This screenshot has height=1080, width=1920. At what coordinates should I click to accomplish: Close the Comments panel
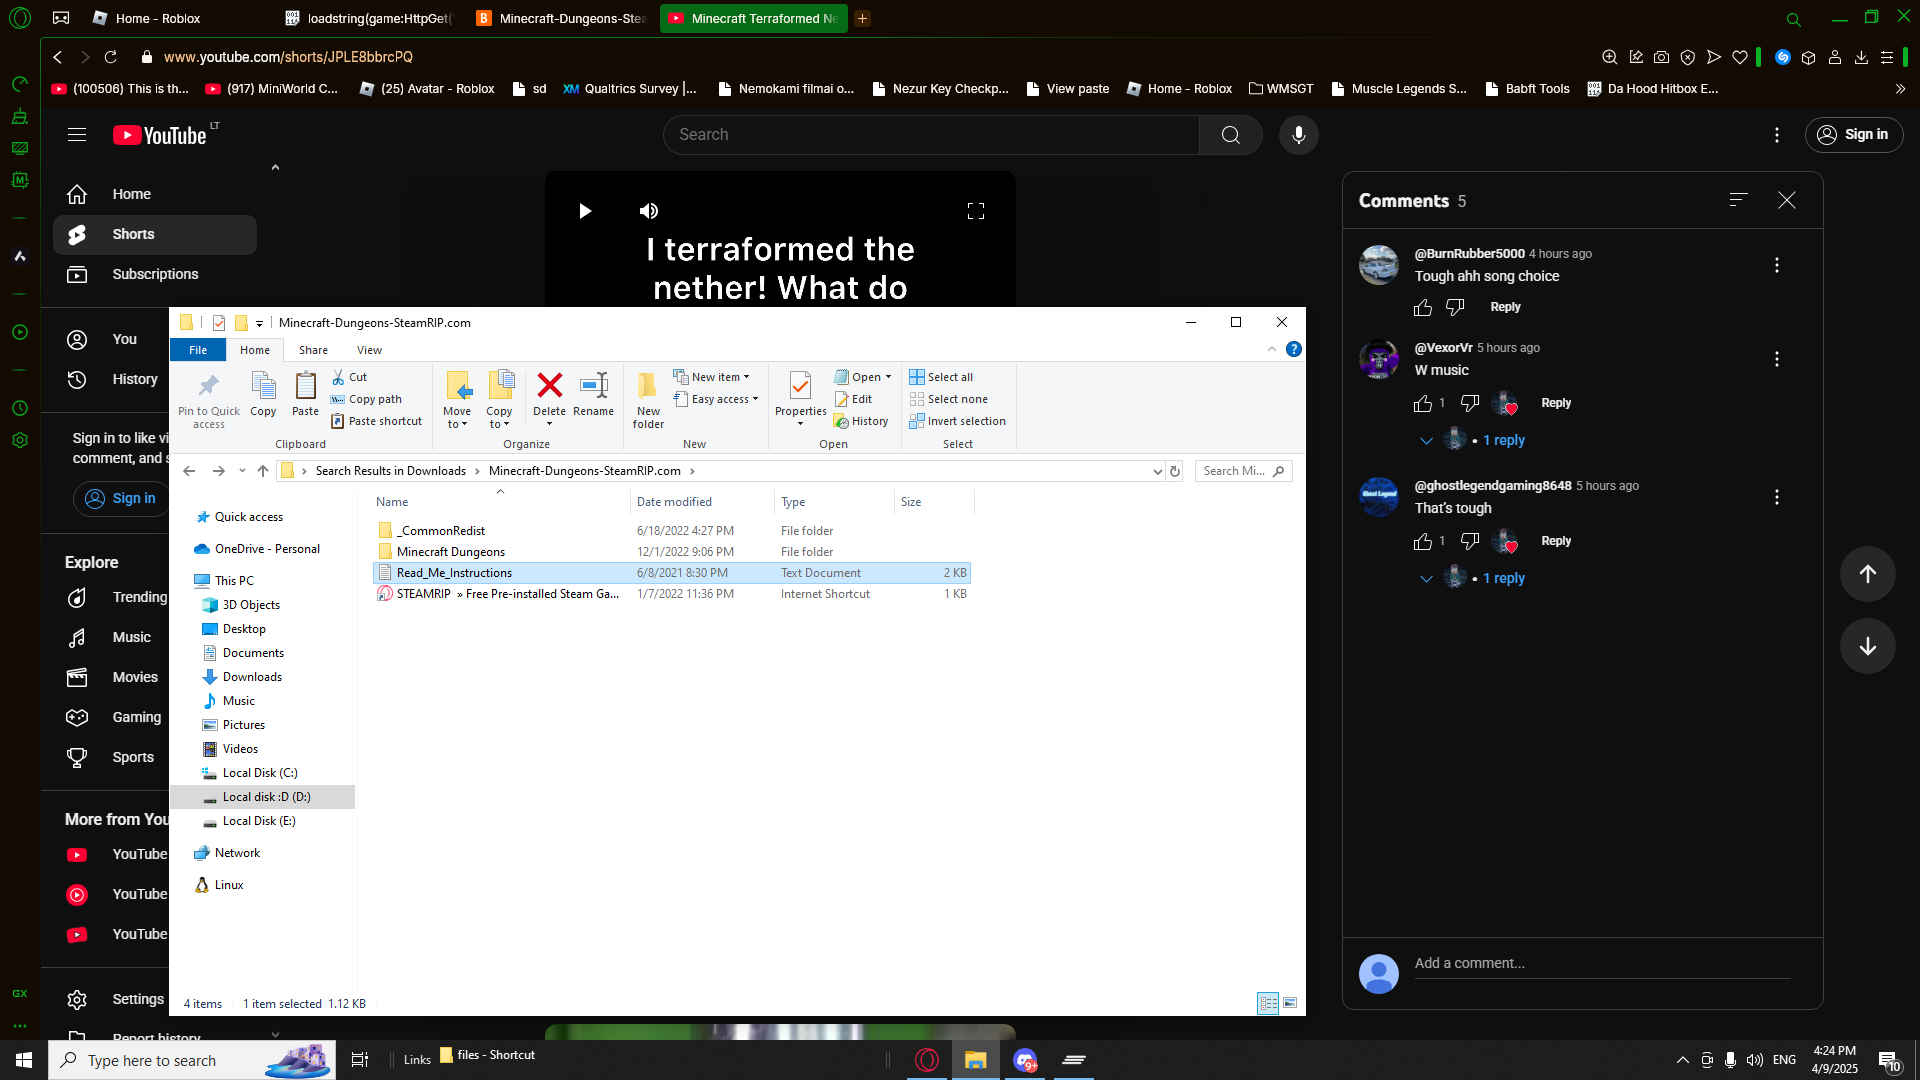click(x=1786, y=200)
